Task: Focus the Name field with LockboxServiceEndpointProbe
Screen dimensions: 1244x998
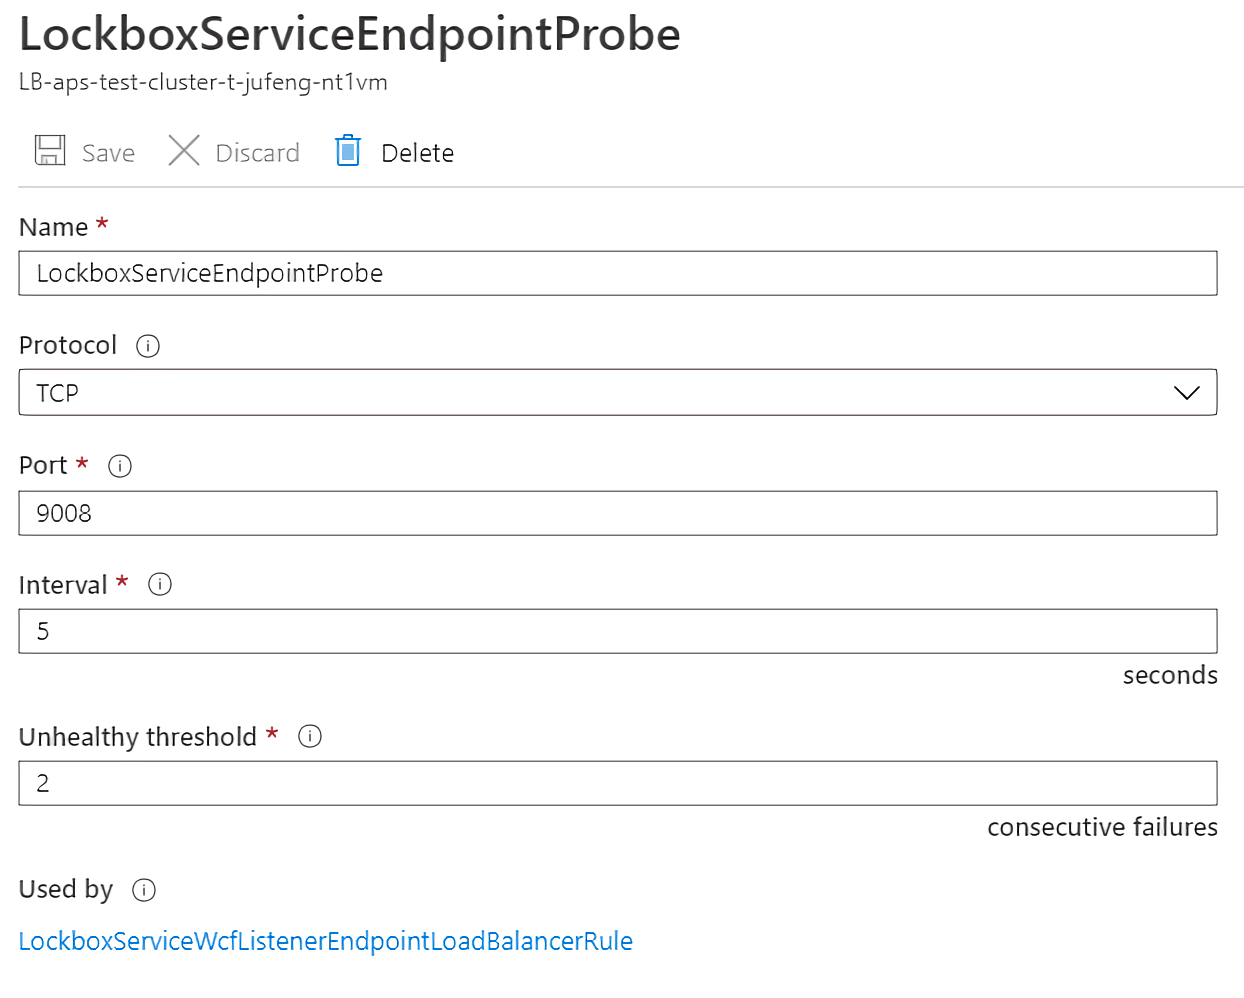Action: [618, 273]
